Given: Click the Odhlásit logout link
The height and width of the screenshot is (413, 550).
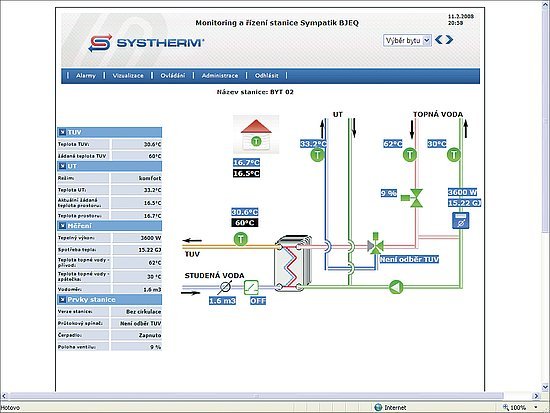Looking at the screenshot, I should (267, 75).
